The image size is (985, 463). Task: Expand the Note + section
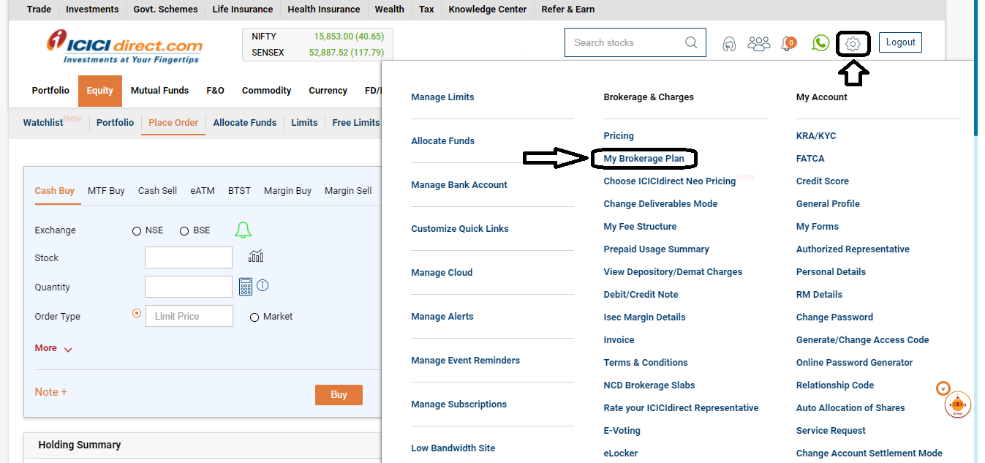click(51, 392)
